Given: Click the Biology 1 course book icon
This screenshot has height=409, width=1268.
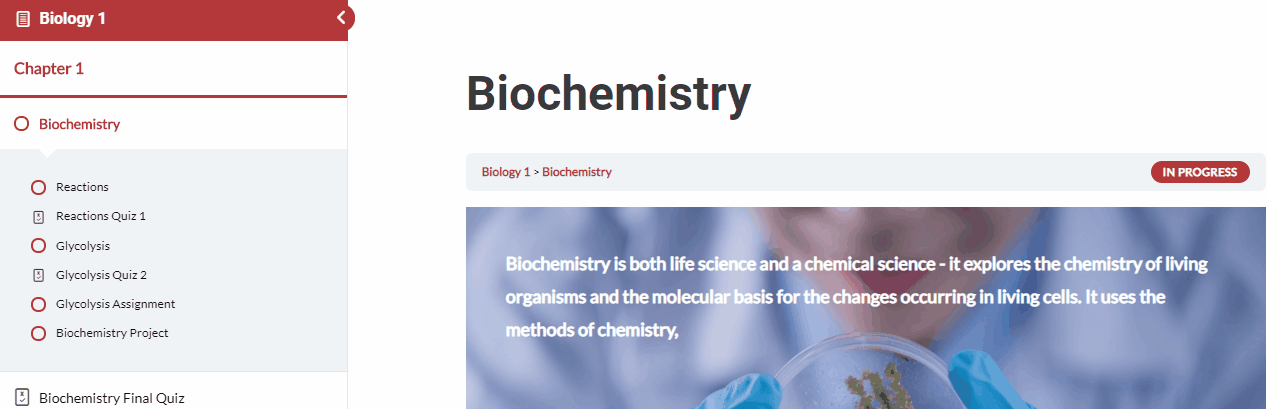Looking at the screenshot, I should point(23,19).
